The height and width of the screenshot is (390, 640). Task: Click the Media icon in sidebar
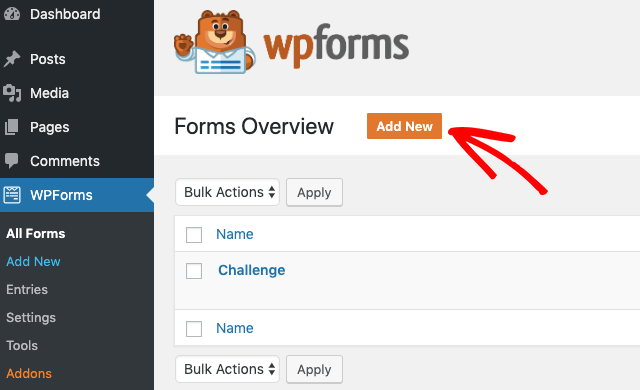pyautogui.click(x=12, y=93)
